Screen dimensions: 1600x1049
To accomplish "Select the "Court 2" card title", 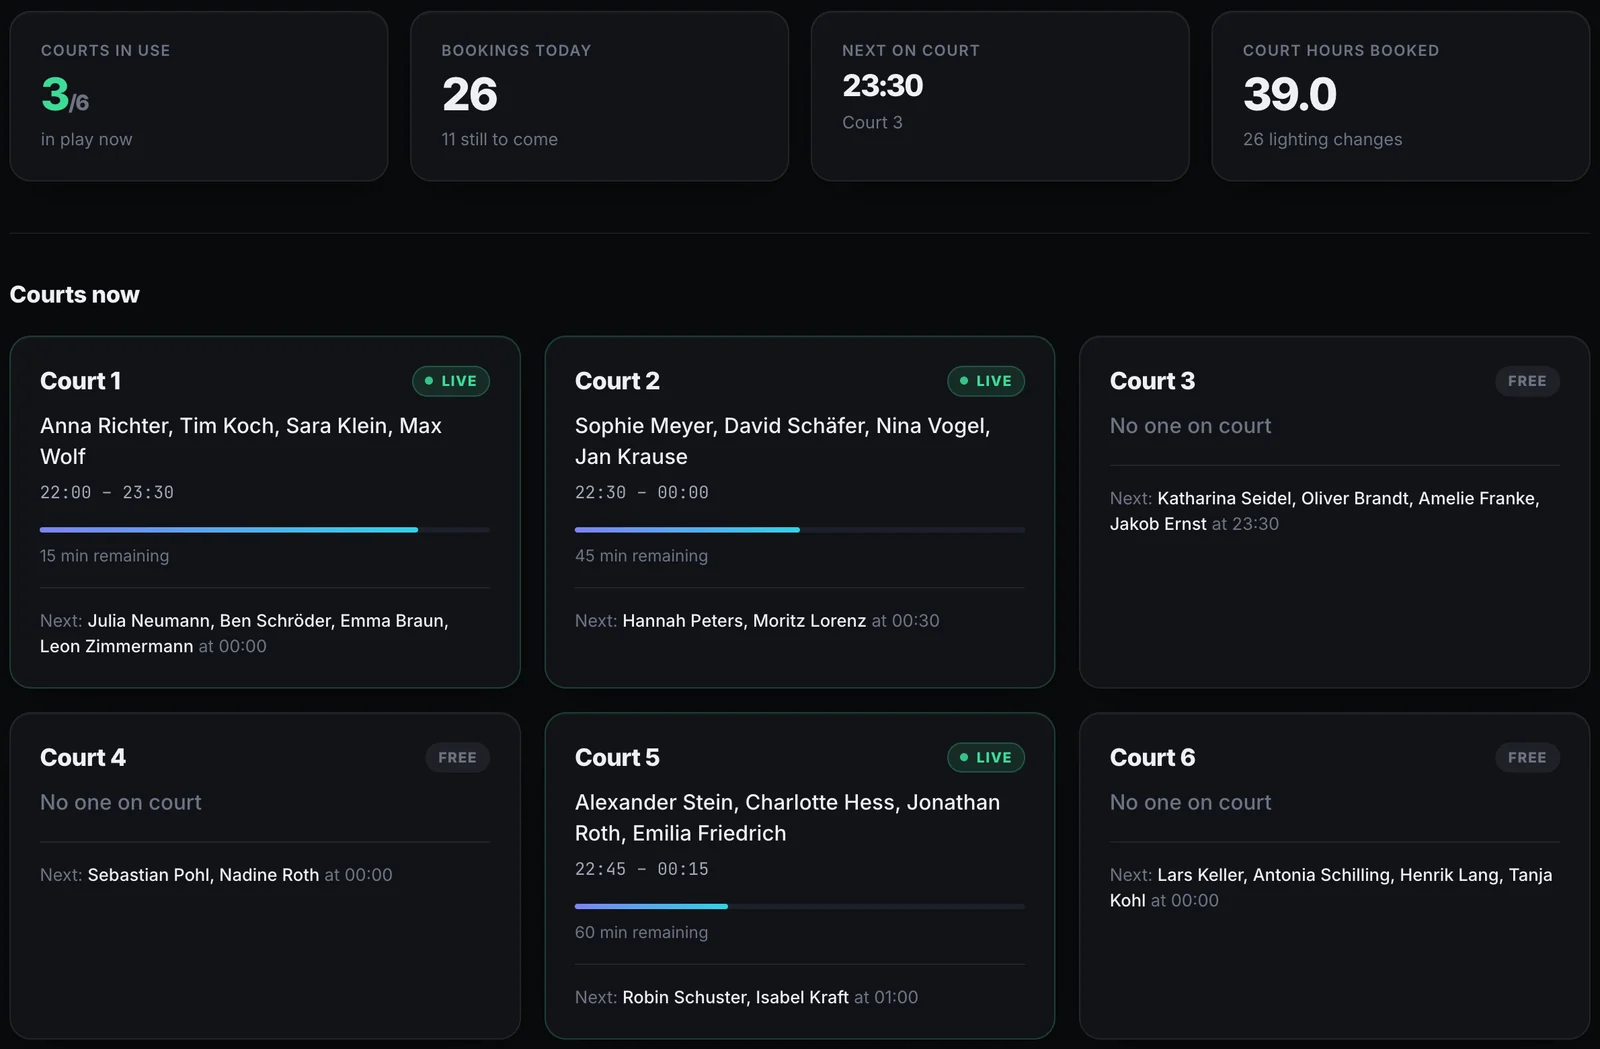I will (617, 381).
